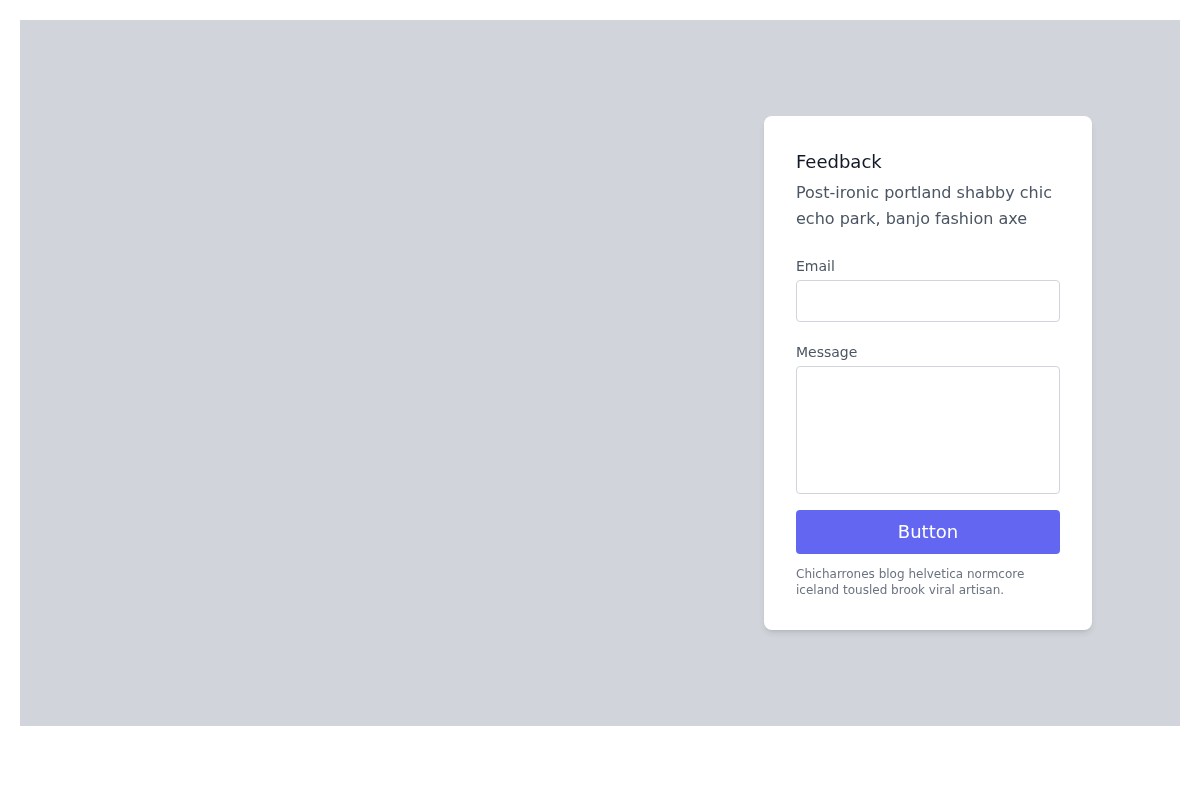Place cursor in the Message box
Screen dimensions: 1200x800
click(928, 429)
